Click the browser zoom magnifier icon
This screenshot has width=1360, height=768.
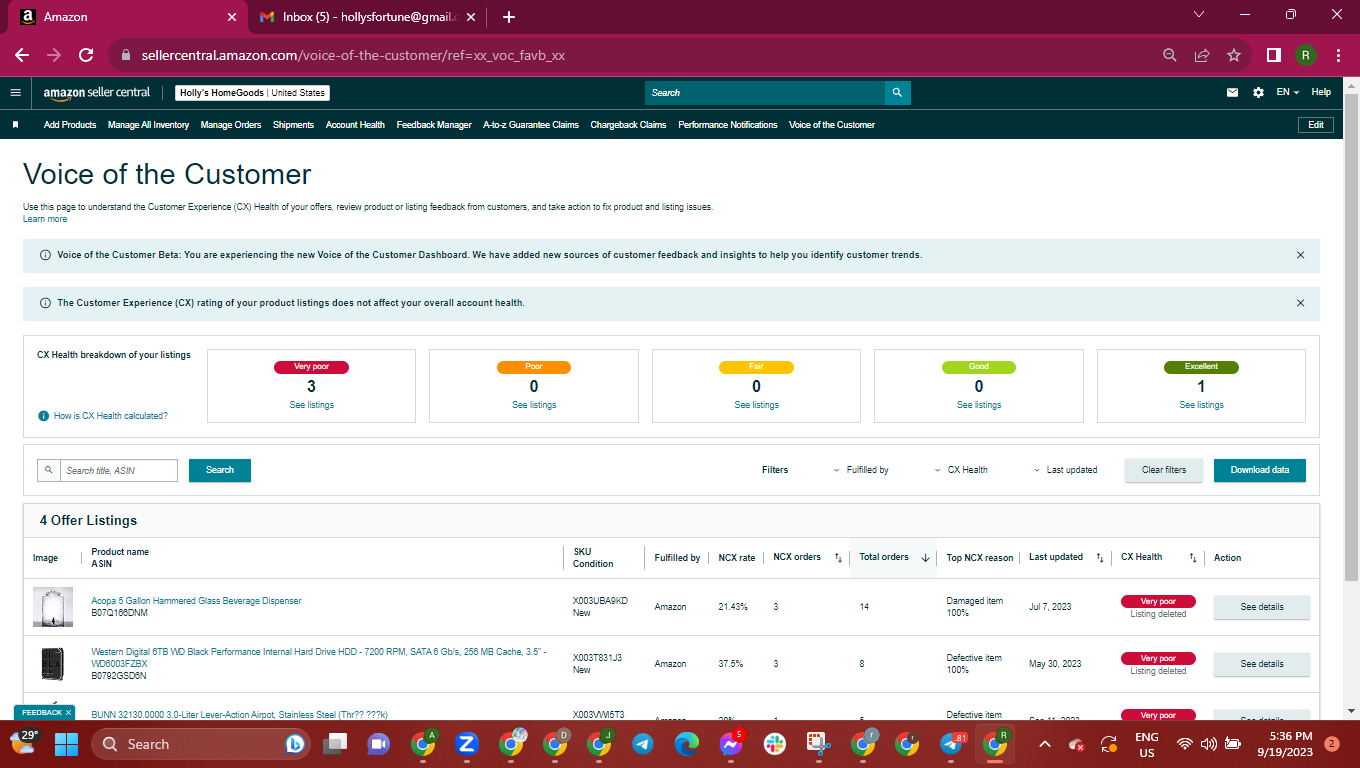pos(1170,55)
